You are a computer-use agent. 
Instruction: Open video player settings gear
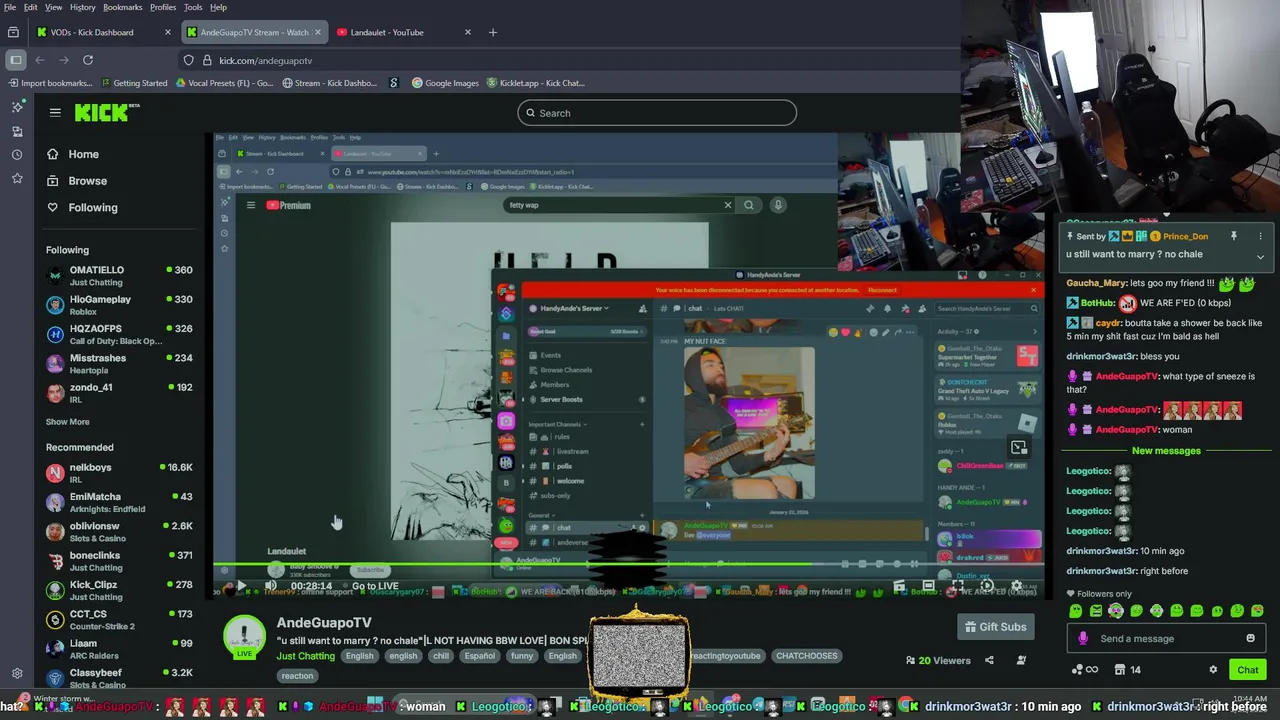(x=1017, y=586)
